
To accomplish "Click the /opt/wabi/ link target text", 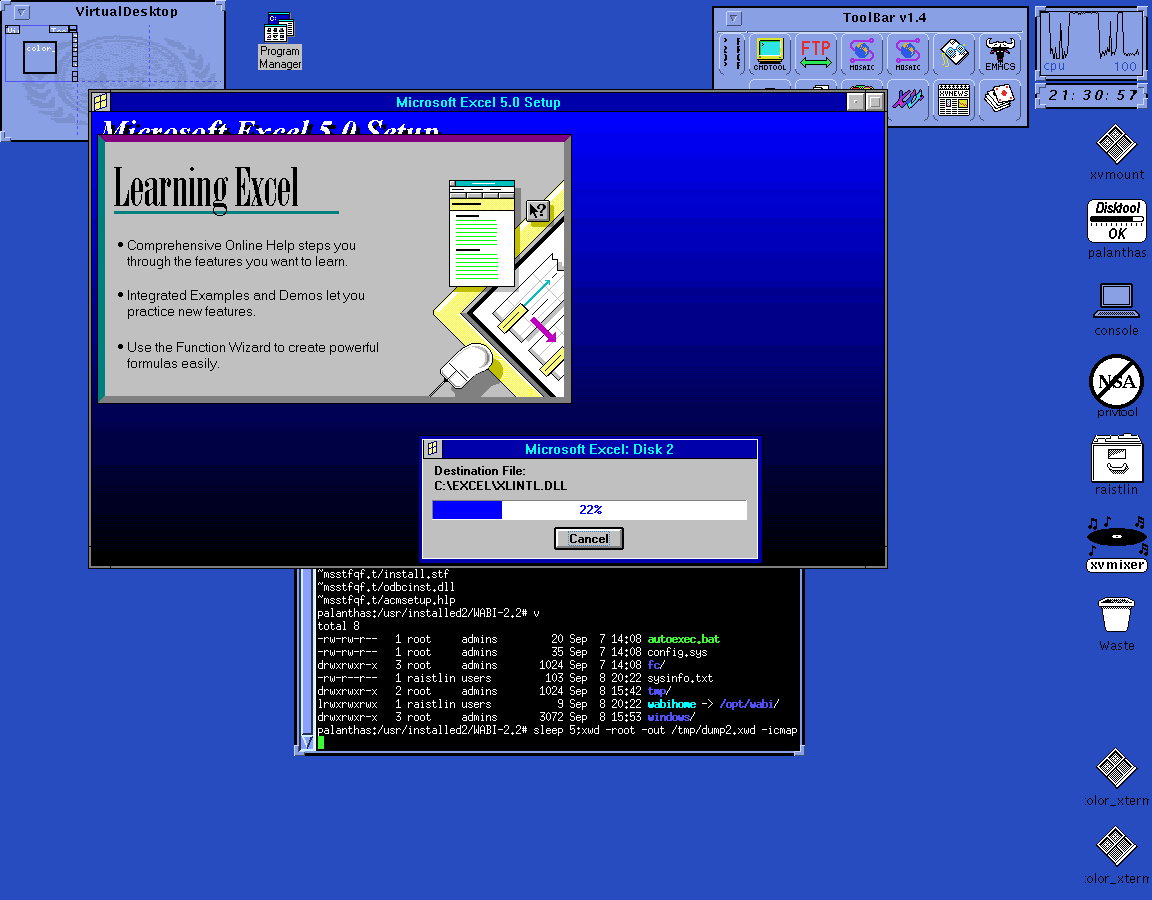I will (x=749, y=704).
